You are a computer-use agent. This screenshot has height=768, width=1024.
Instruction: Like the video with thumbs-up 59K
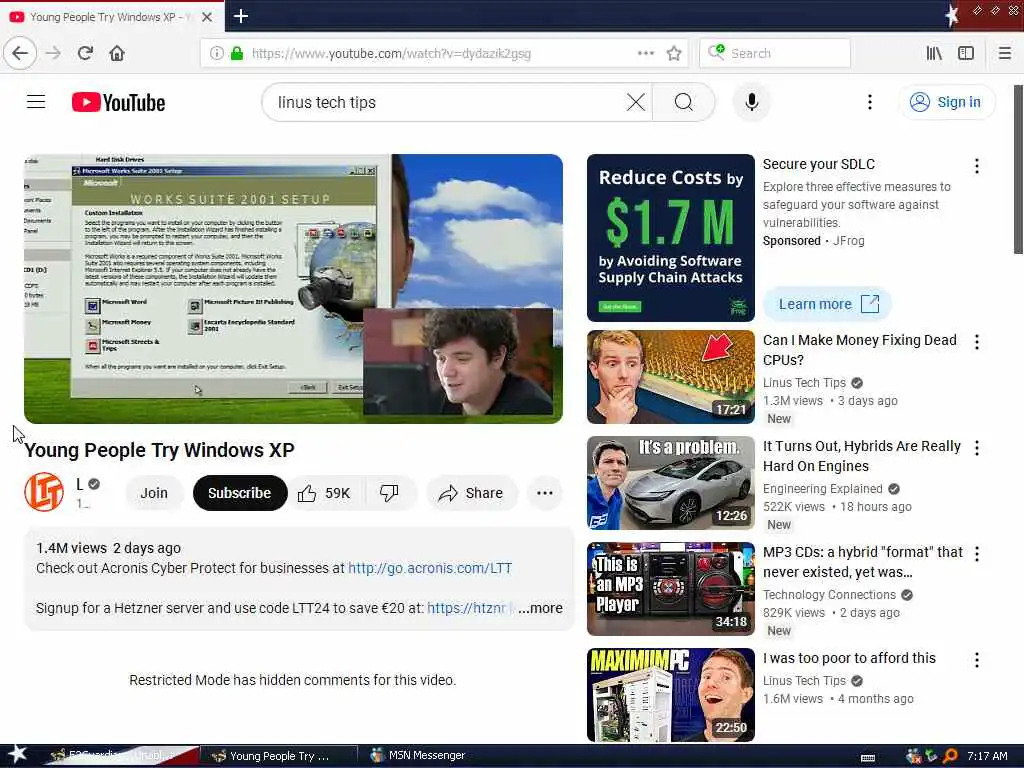click(325, 493)
